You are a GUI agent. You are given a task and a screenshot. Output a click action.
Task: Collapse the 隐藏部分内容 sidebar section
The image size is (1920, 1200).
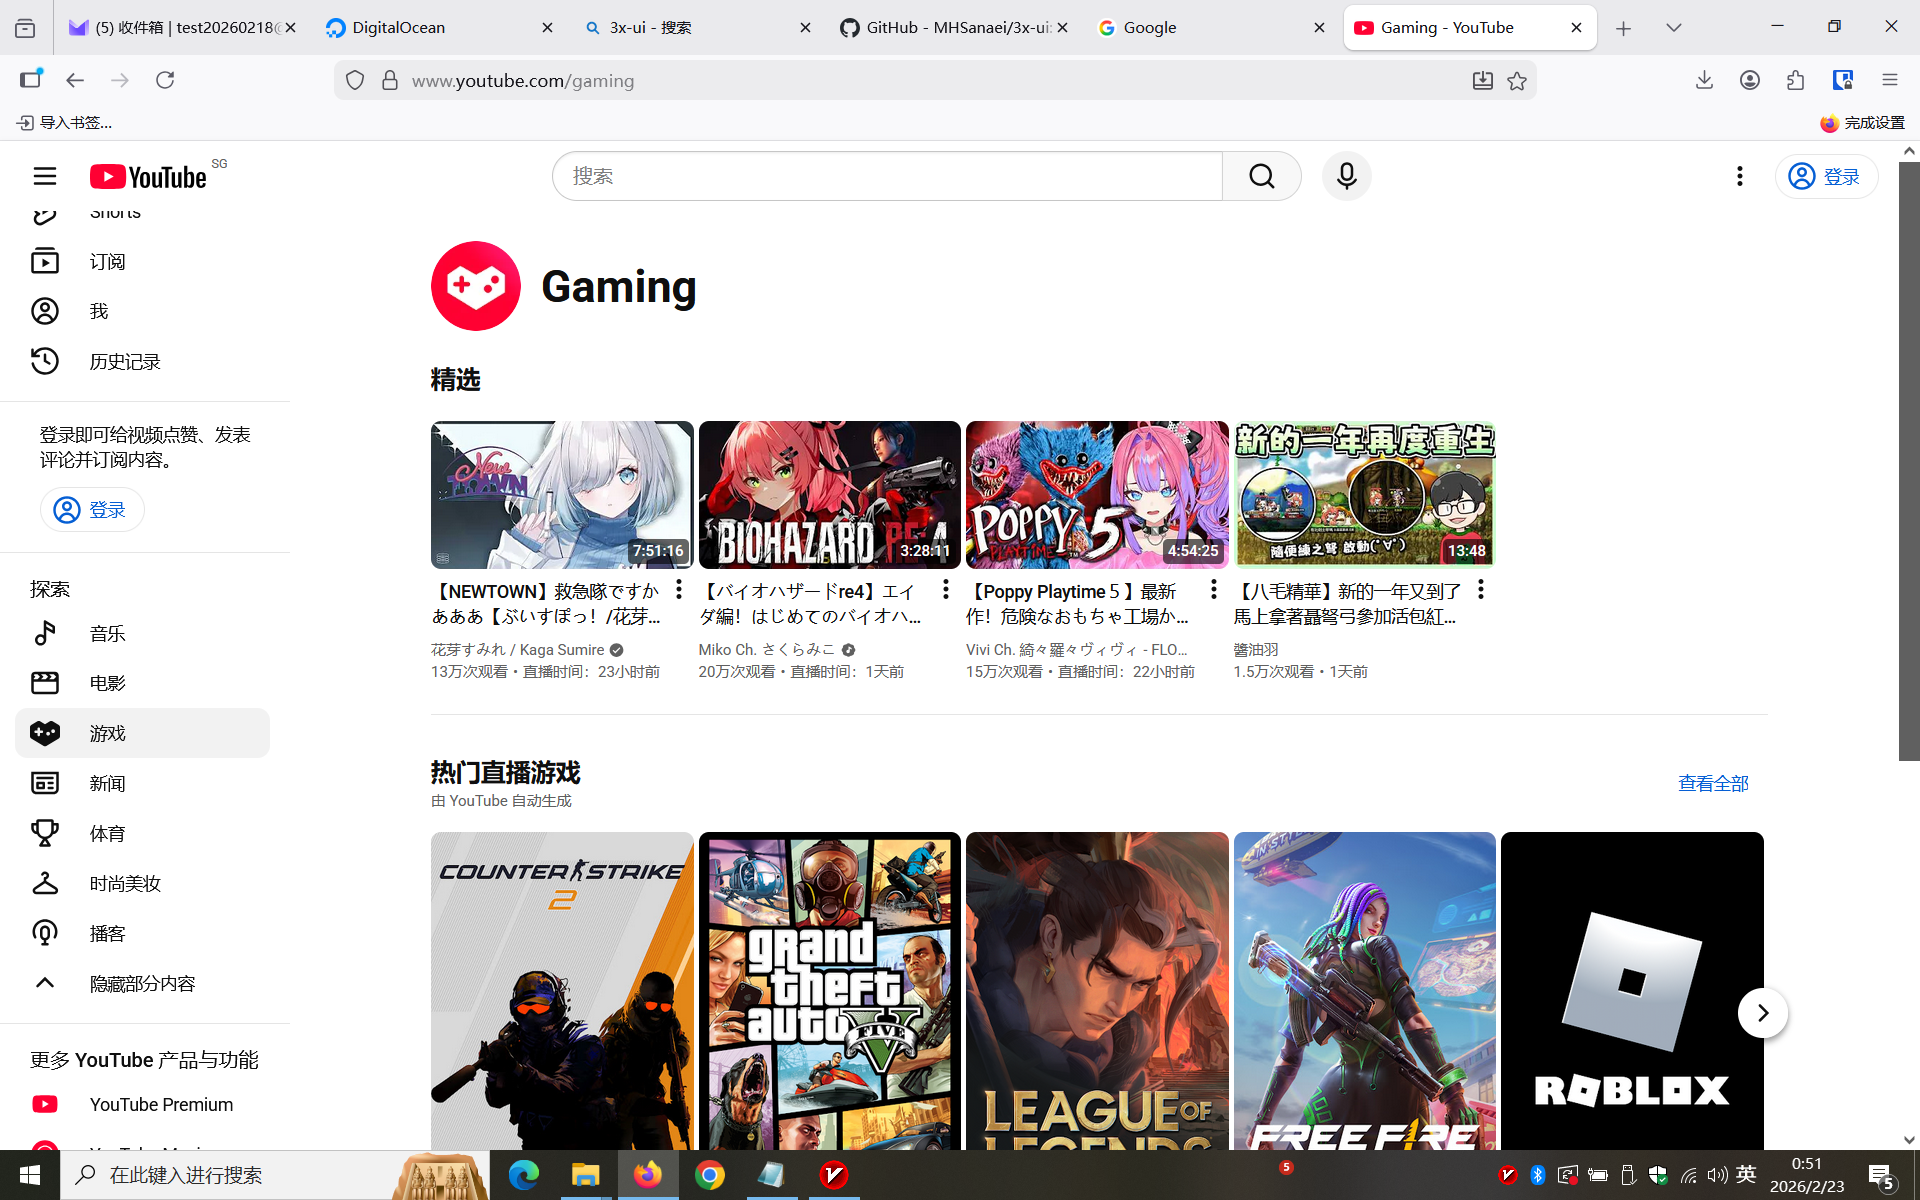click(142, 983)
